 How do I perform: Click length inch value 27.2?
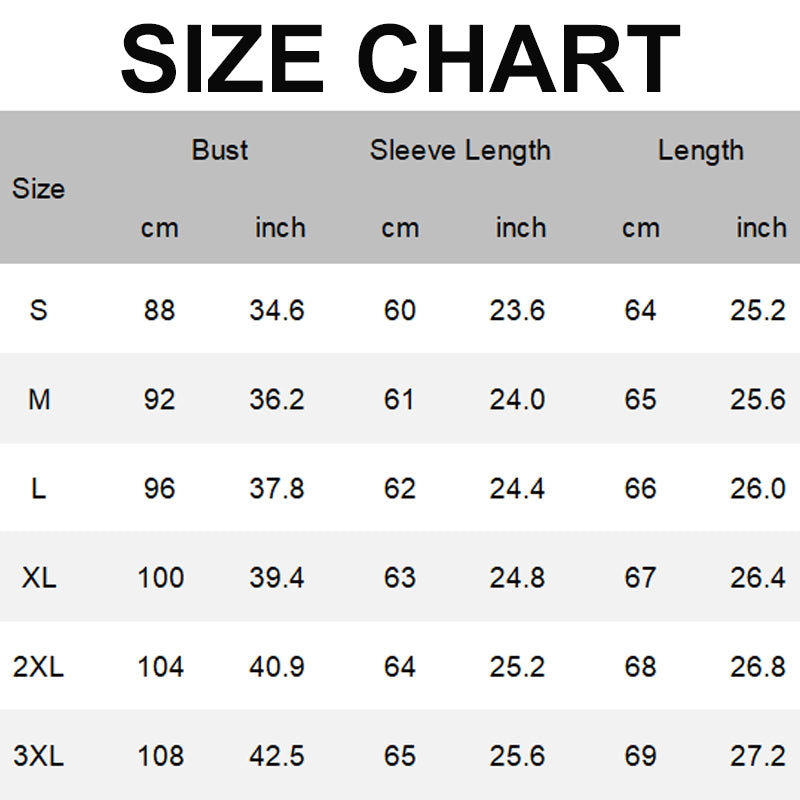click(x=758, y=756)
